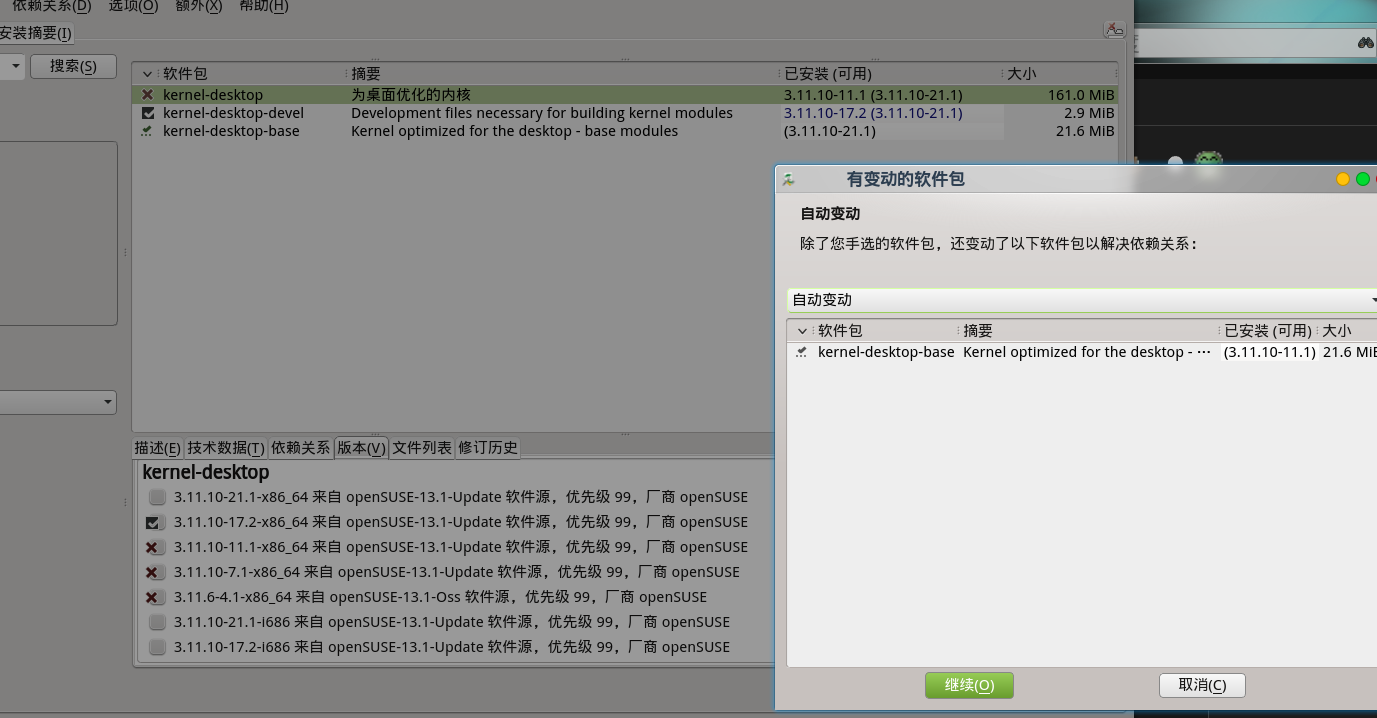Click the 为桌面优化的内核 summary cell
Image resolution: width=1377 pixels, height=718 pixels.
(411, 95)
